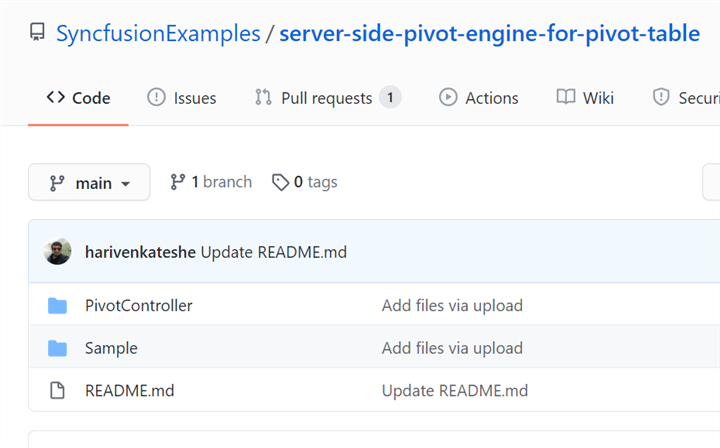This screenshot has width=720, height=448.
Task: Click harivenkateshe's avatar image
Action: click(x=58, y=252)
